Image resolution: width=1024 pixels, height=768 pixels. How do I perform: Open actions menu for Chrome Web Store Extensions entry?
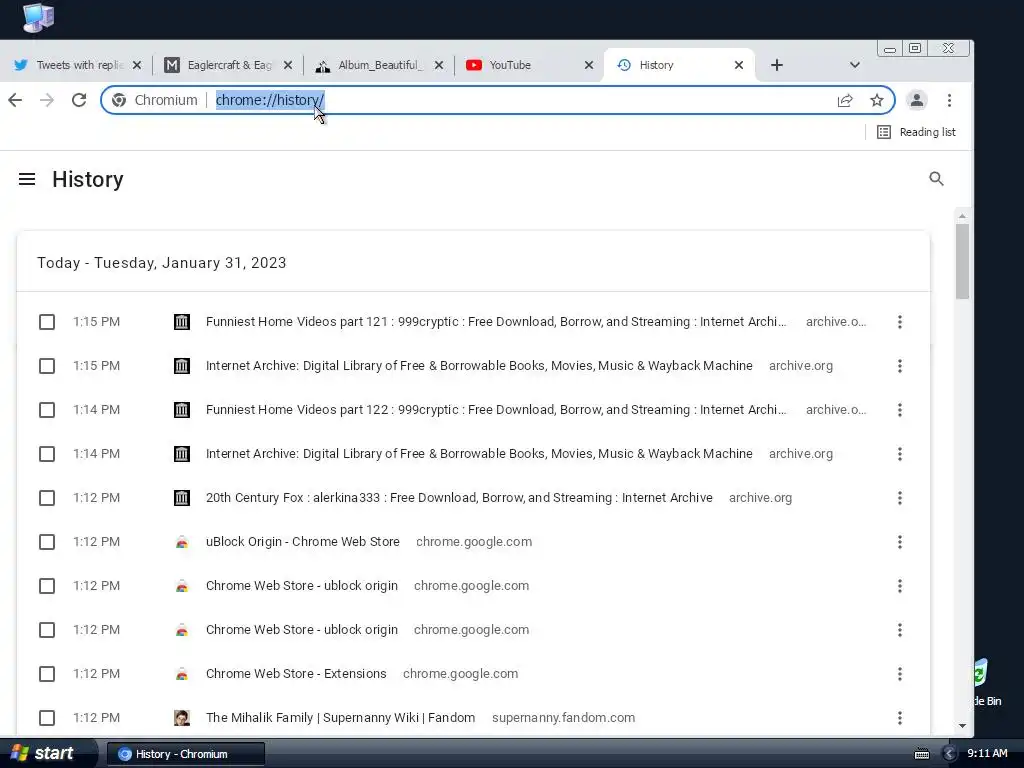point(899,674)
